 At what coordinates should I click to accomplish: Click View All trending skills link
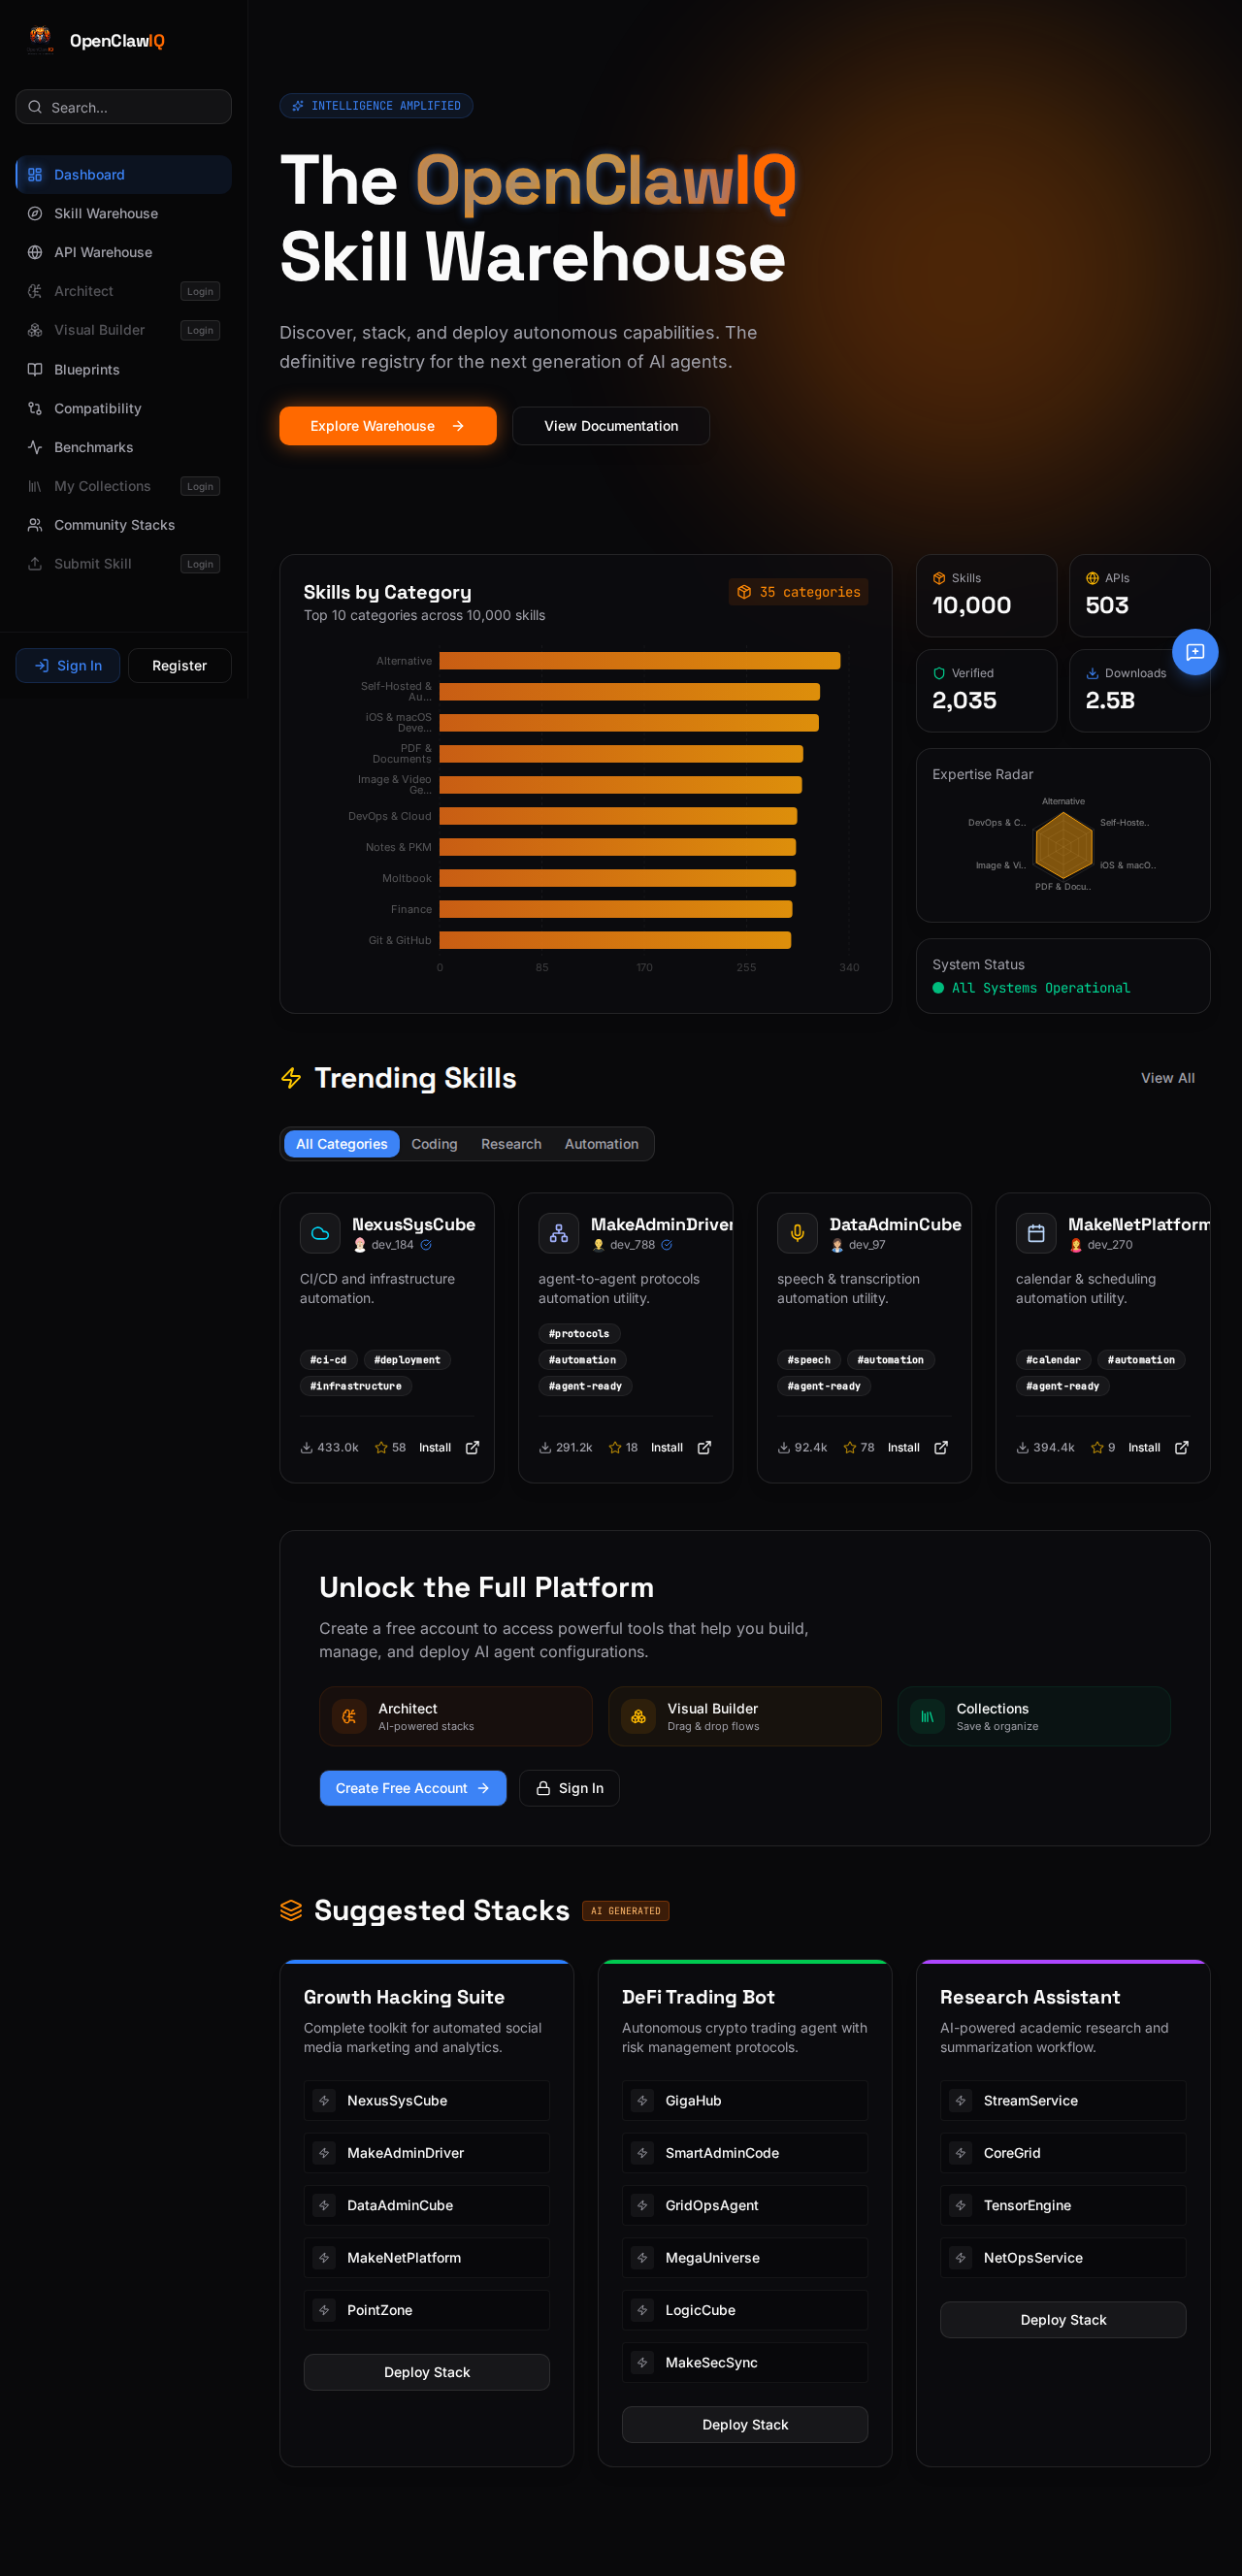click(x=1168, y=1078)
